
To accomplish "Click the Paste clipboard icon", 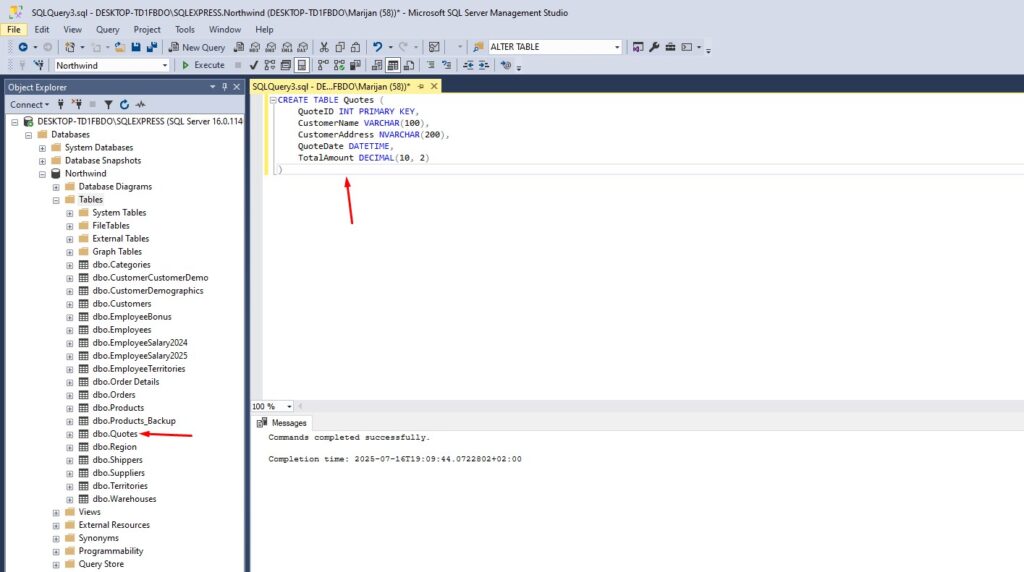I will coord(355,47).
